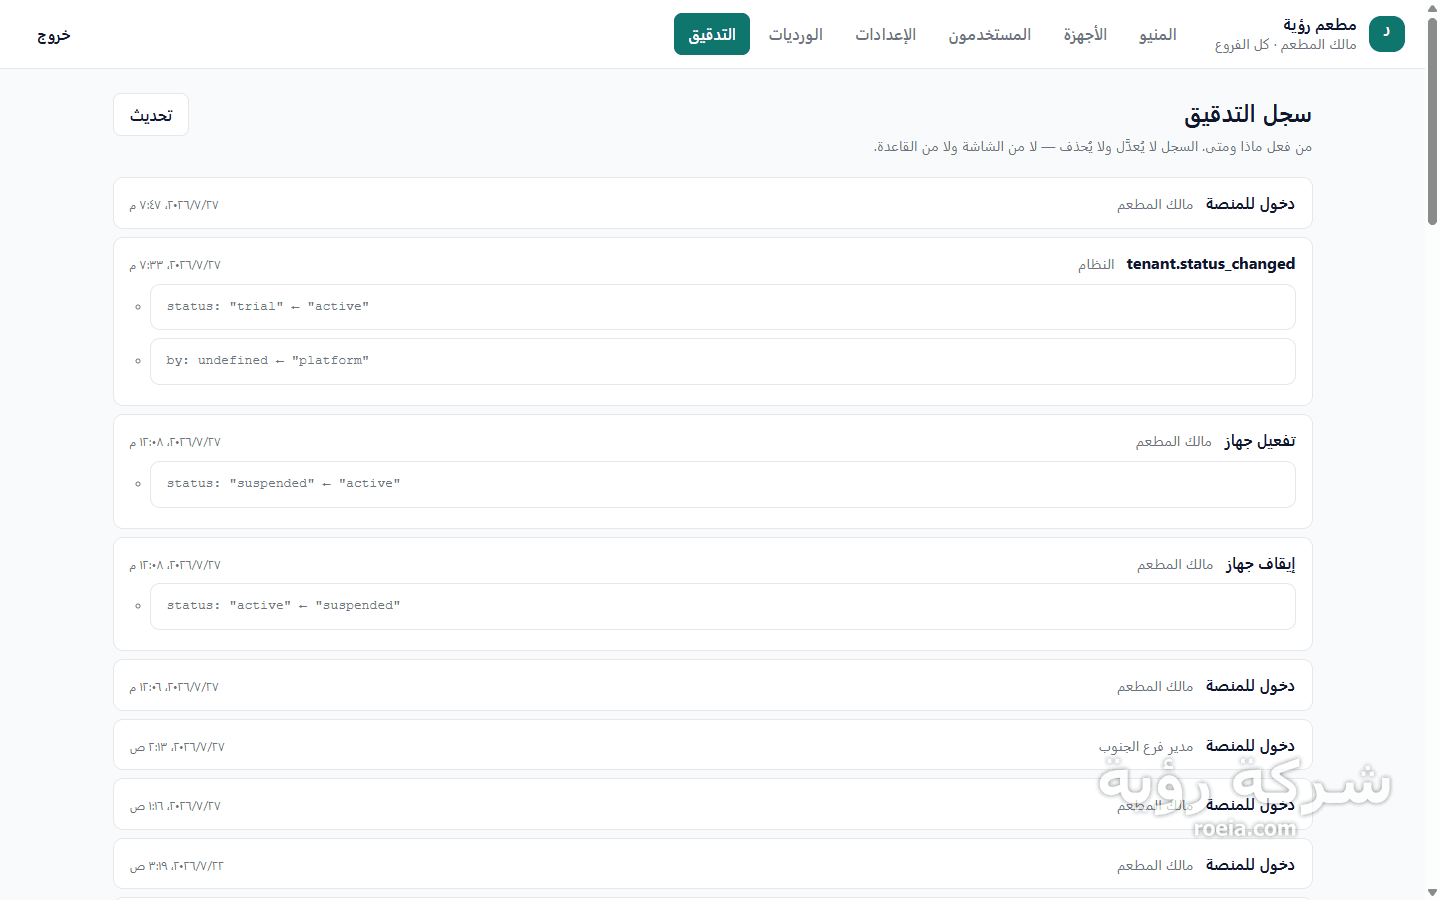Image resolution: width=1440 pixels, height=900 pixels.
Task: Go to the الإعدادات tab
Action: [x=885, y=34]
